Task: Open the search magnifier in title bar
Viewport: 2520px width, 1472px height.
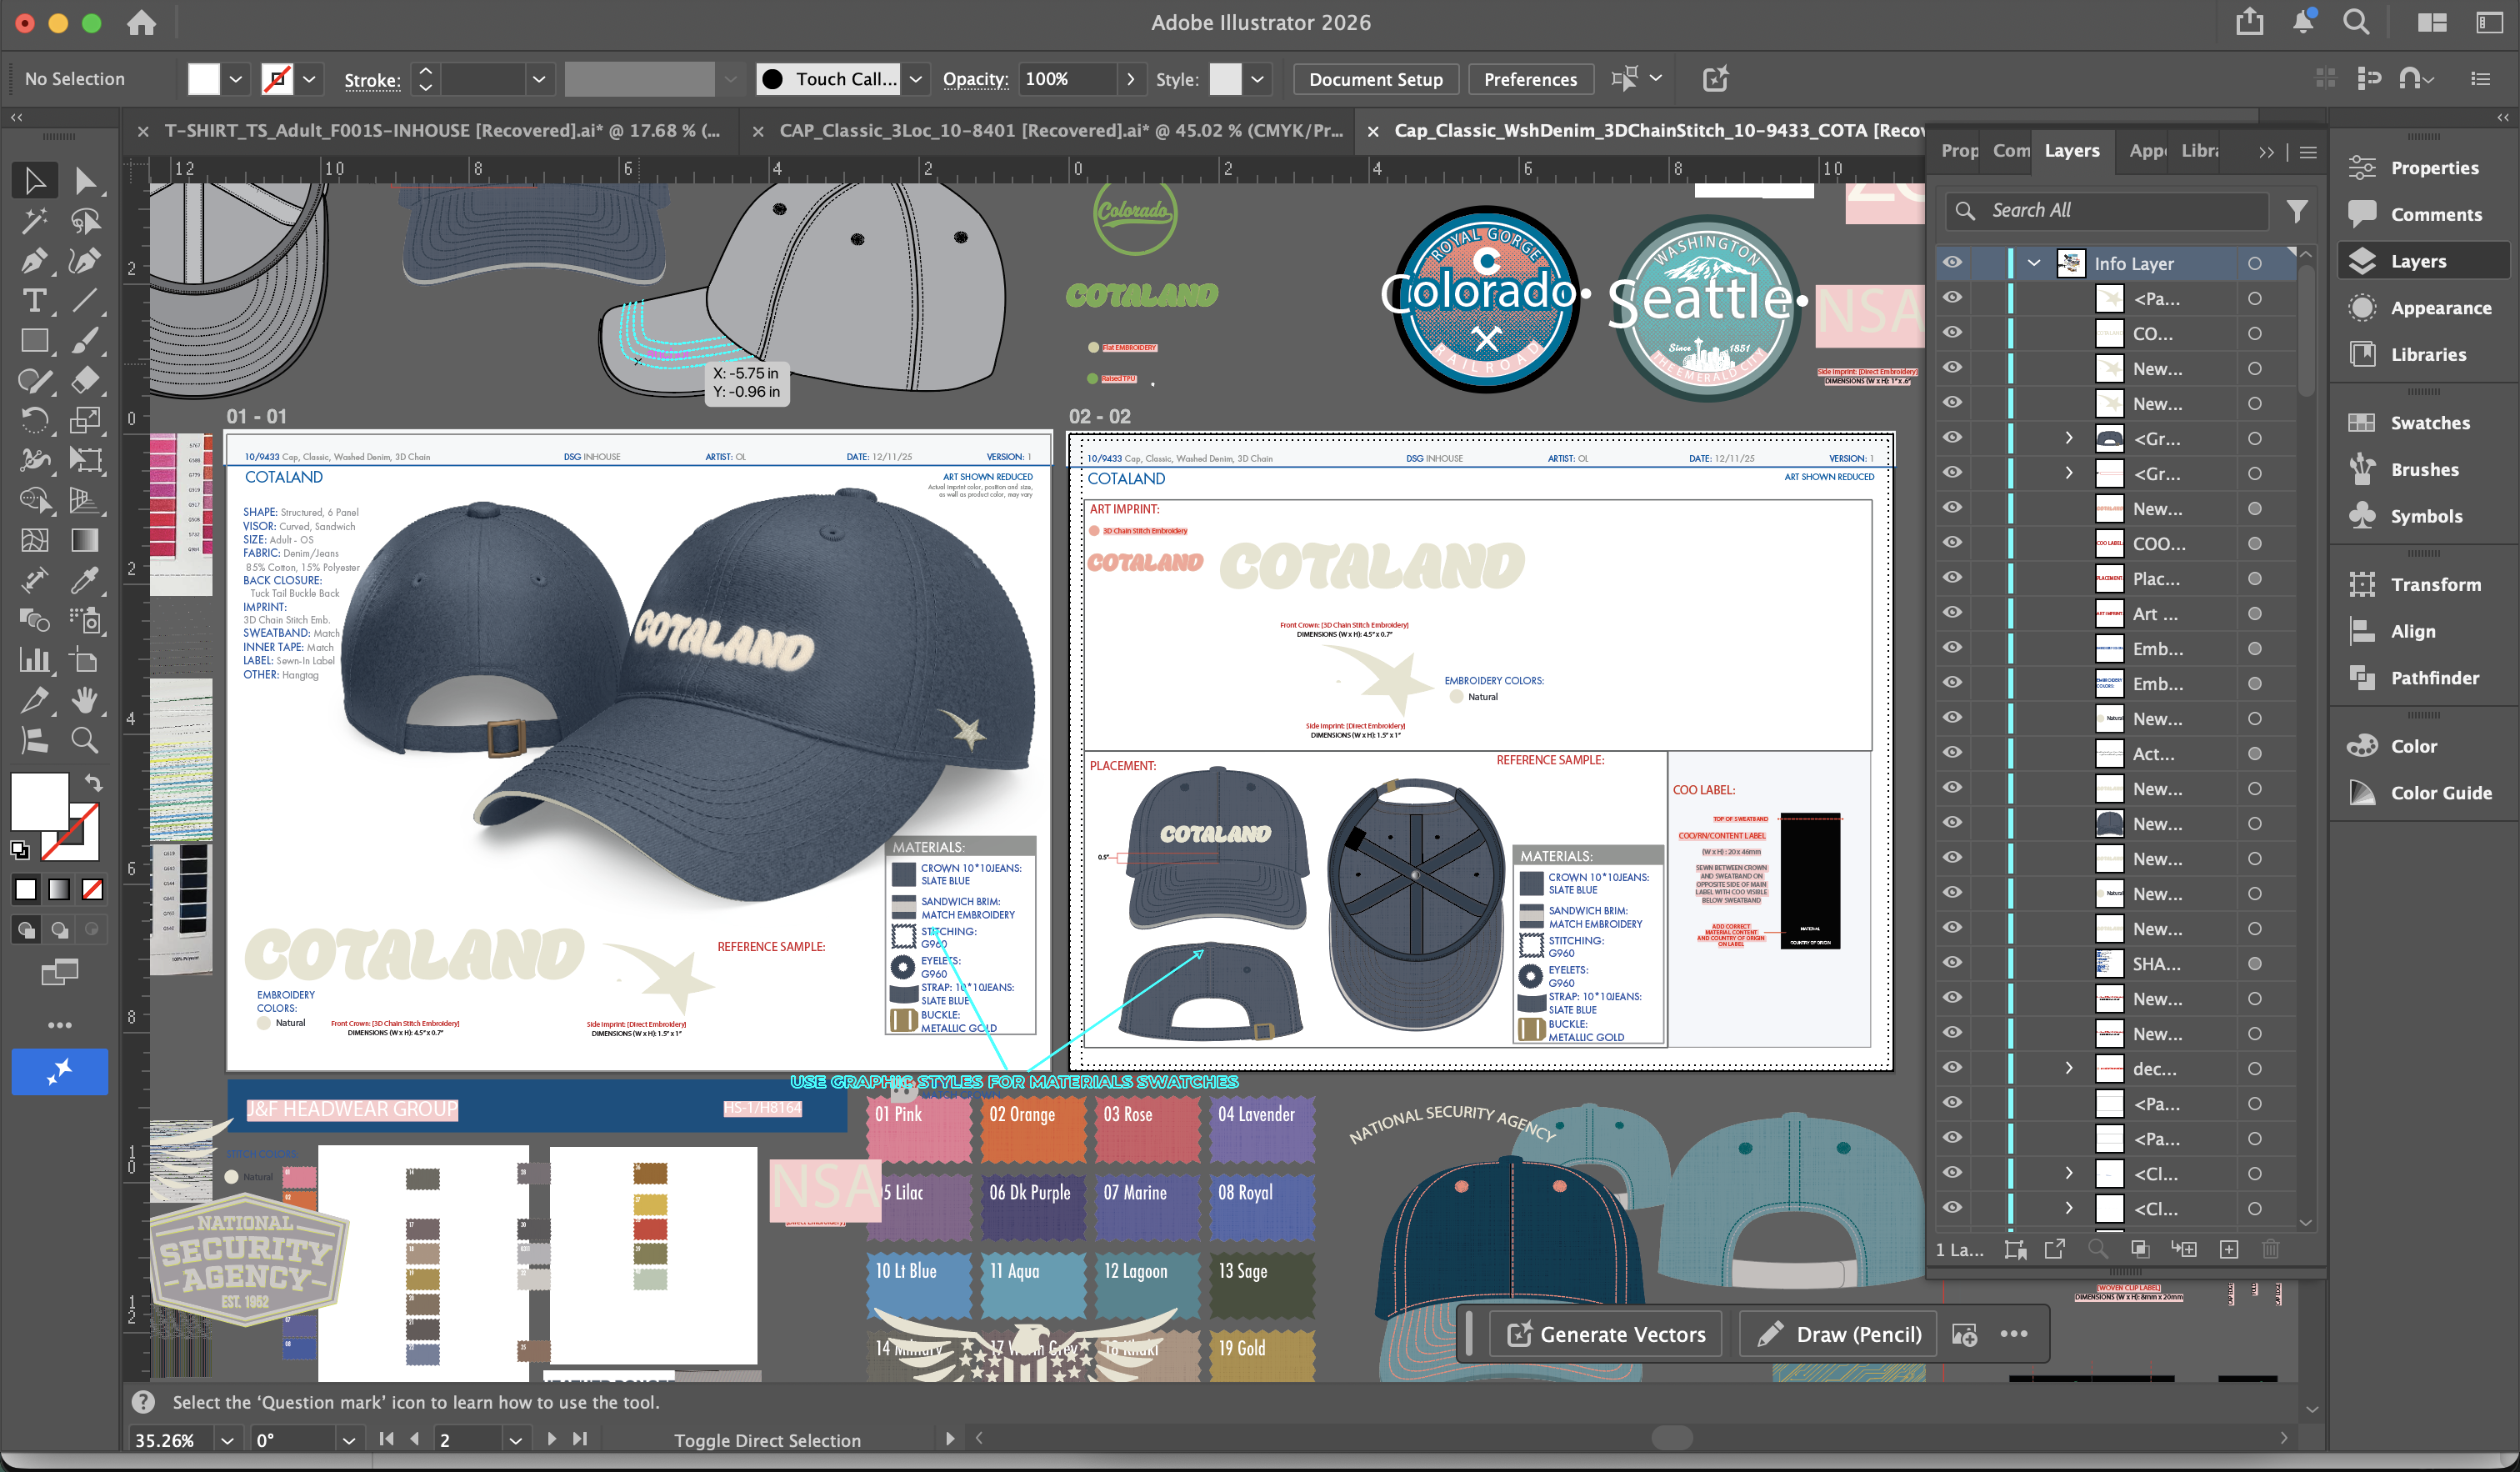Action: (x=2356, y=22)
